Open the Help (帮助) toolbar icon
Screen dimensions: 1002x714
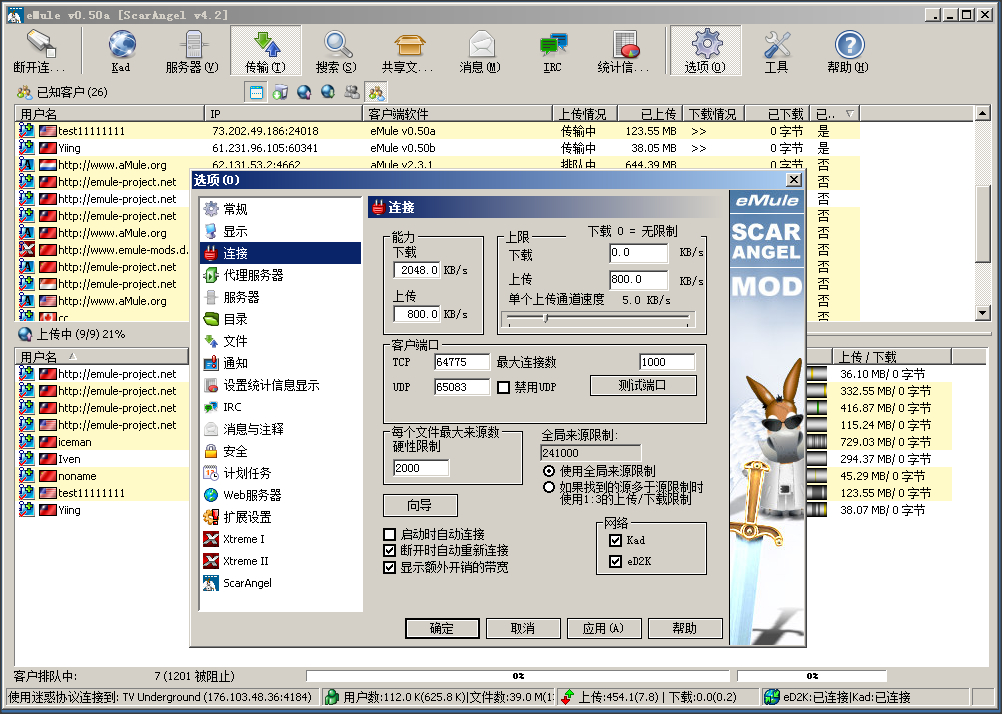[848, 51]
